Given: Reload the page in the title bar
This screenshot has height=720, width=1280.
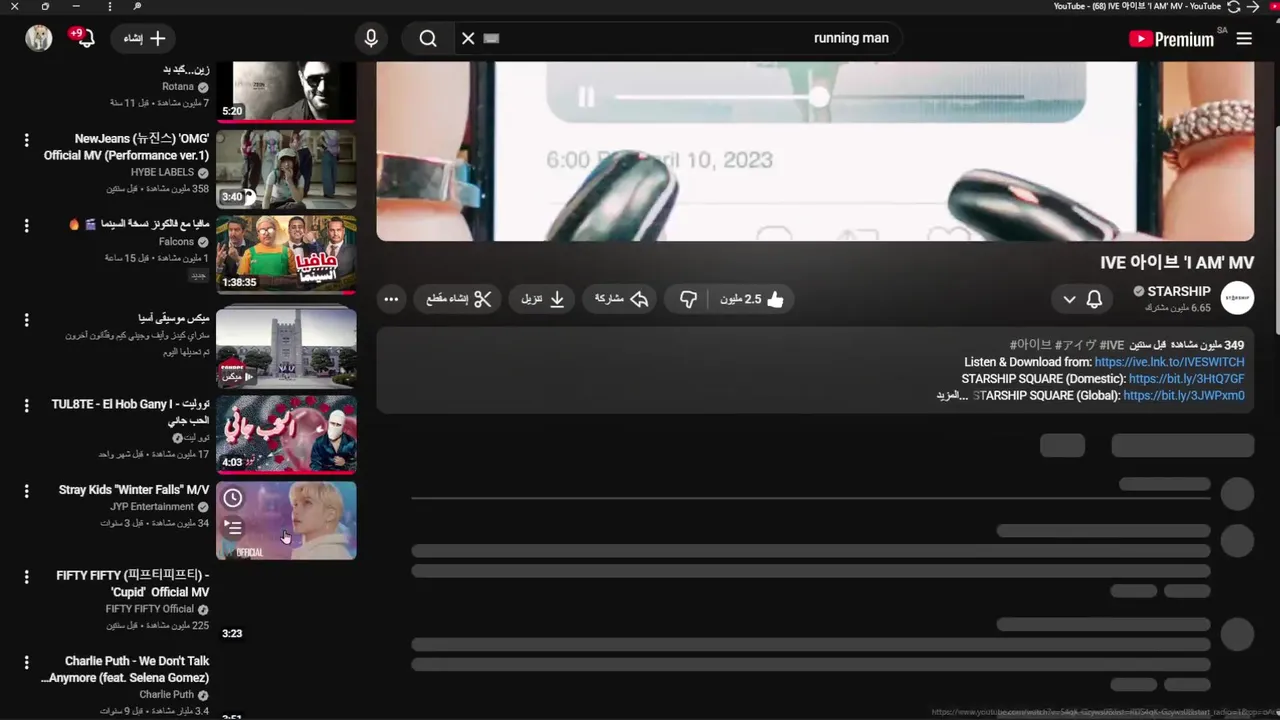Looking at the screenshot, I should coord(1234,6).
